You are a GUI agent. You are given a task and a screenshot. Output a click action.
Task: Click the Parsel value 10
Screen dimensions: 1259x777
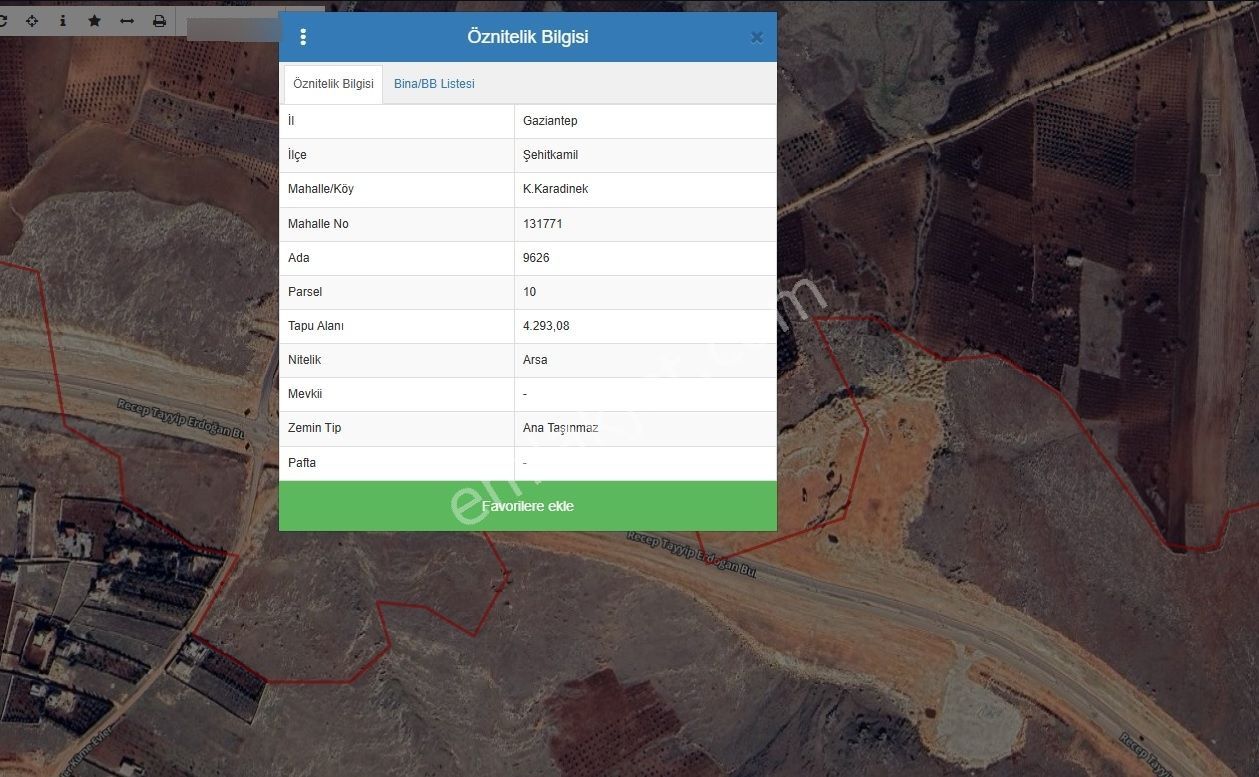point(530,292)
